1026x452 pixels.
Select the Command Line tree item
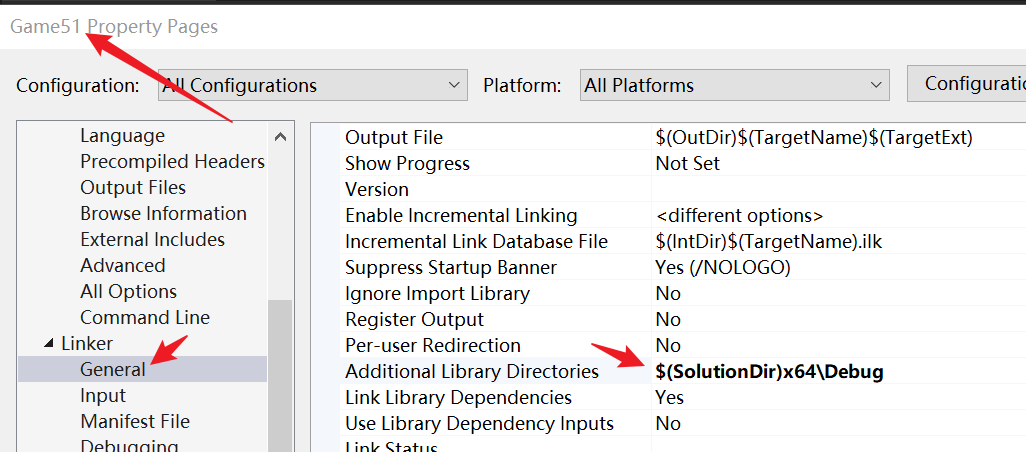tap(145, 318)
